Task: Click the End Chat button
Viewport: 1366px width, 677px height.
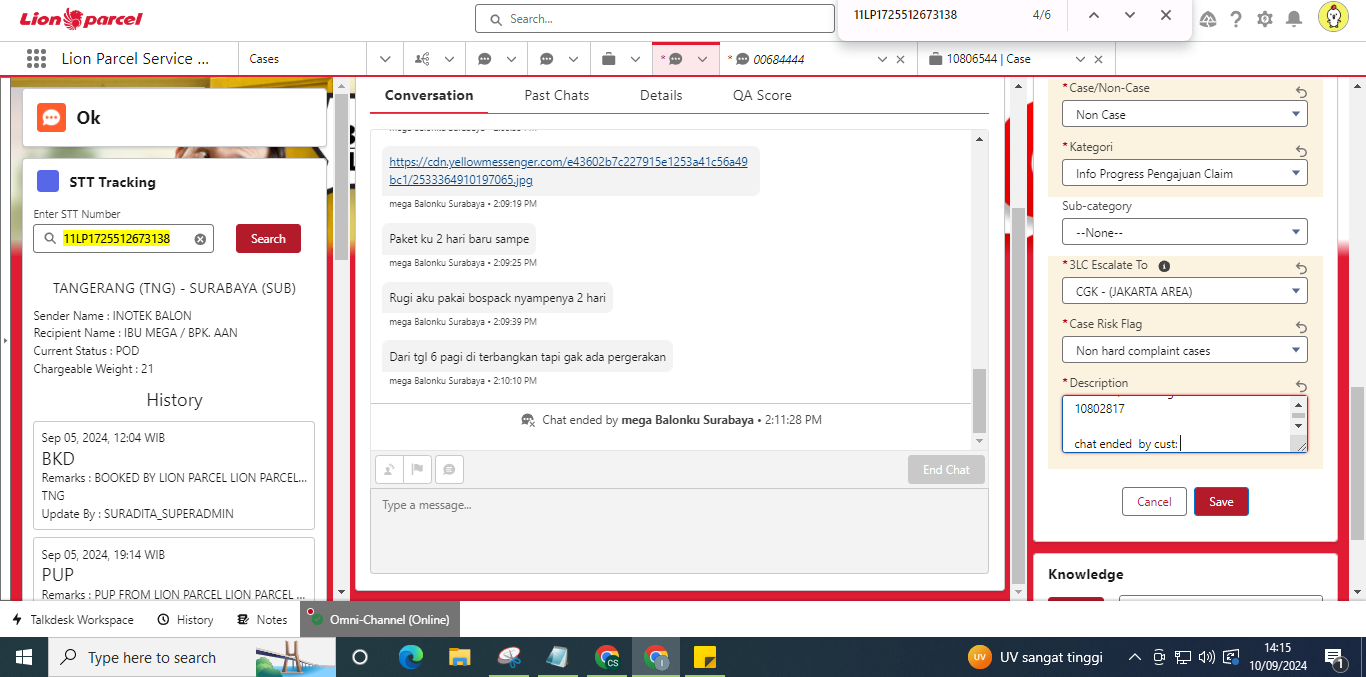Action: (x=946, y=470)
